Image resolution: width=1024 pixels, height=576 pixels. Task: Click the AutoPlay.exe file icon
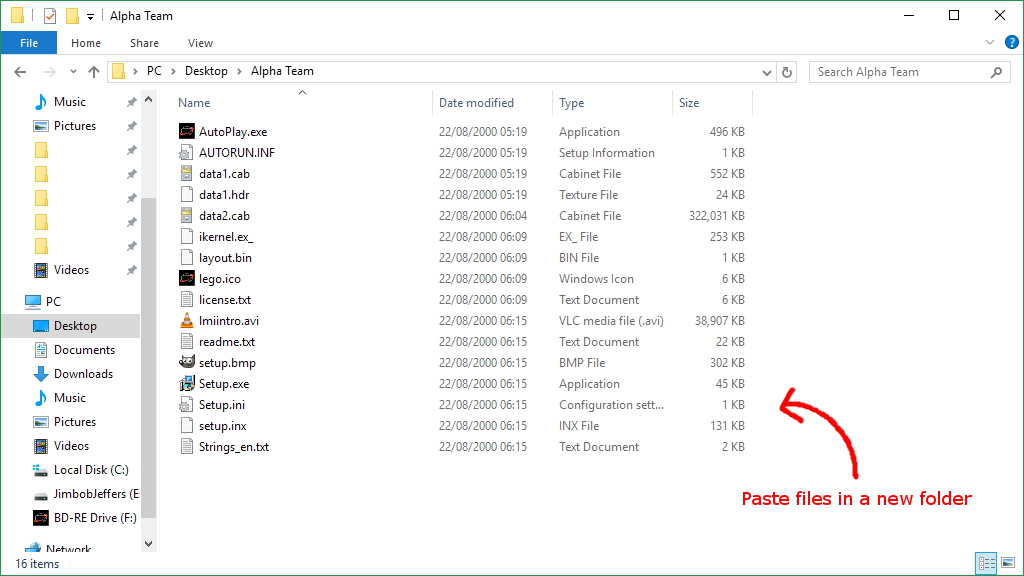187,131
